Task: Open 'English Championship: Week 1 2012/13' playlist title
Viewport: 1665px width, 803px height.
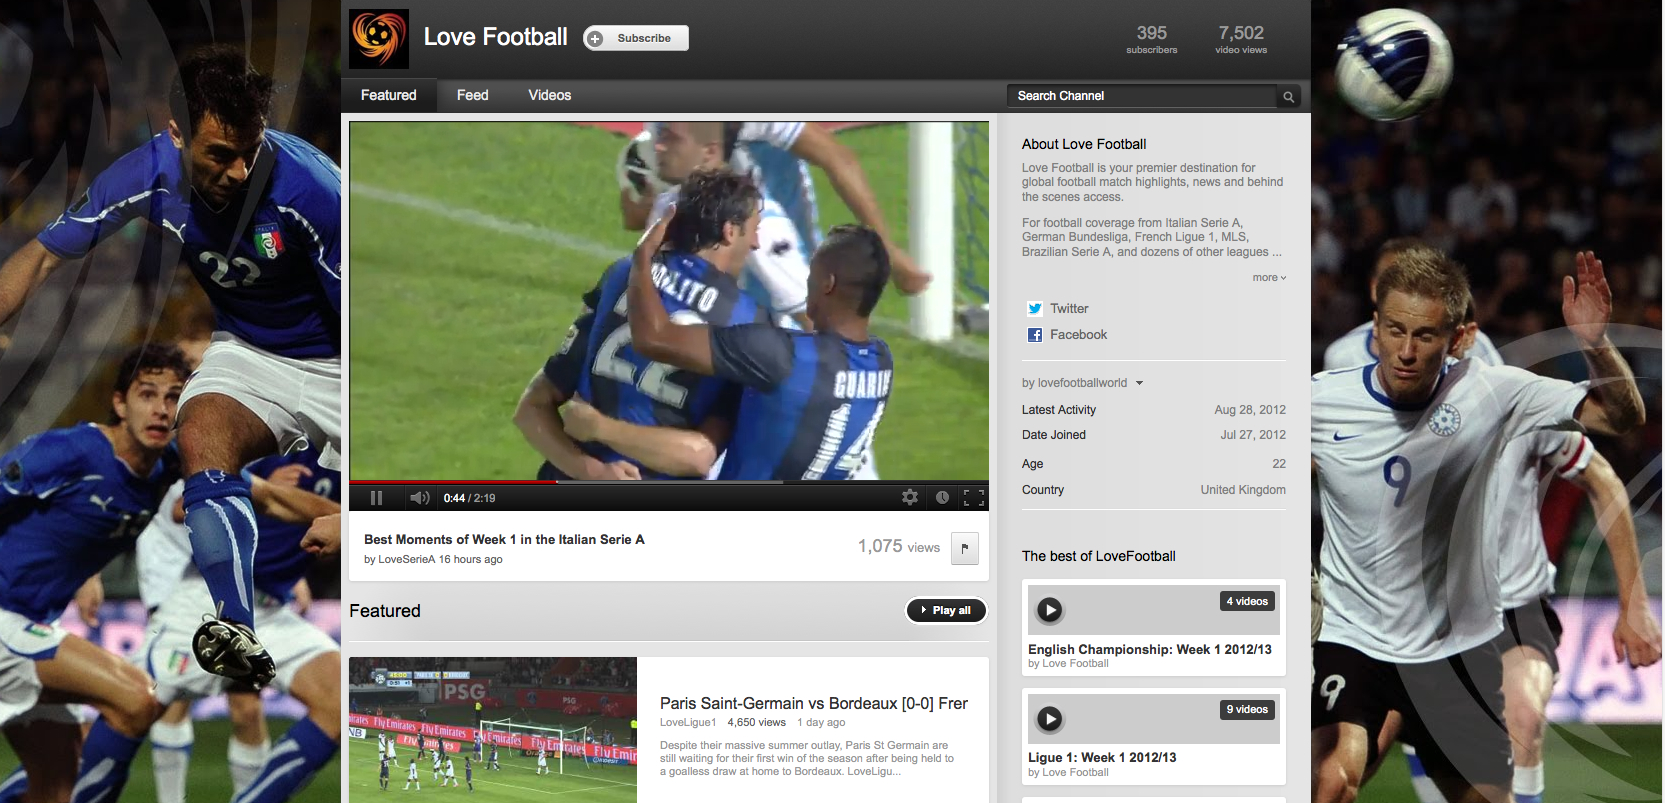Action: 1150,649
